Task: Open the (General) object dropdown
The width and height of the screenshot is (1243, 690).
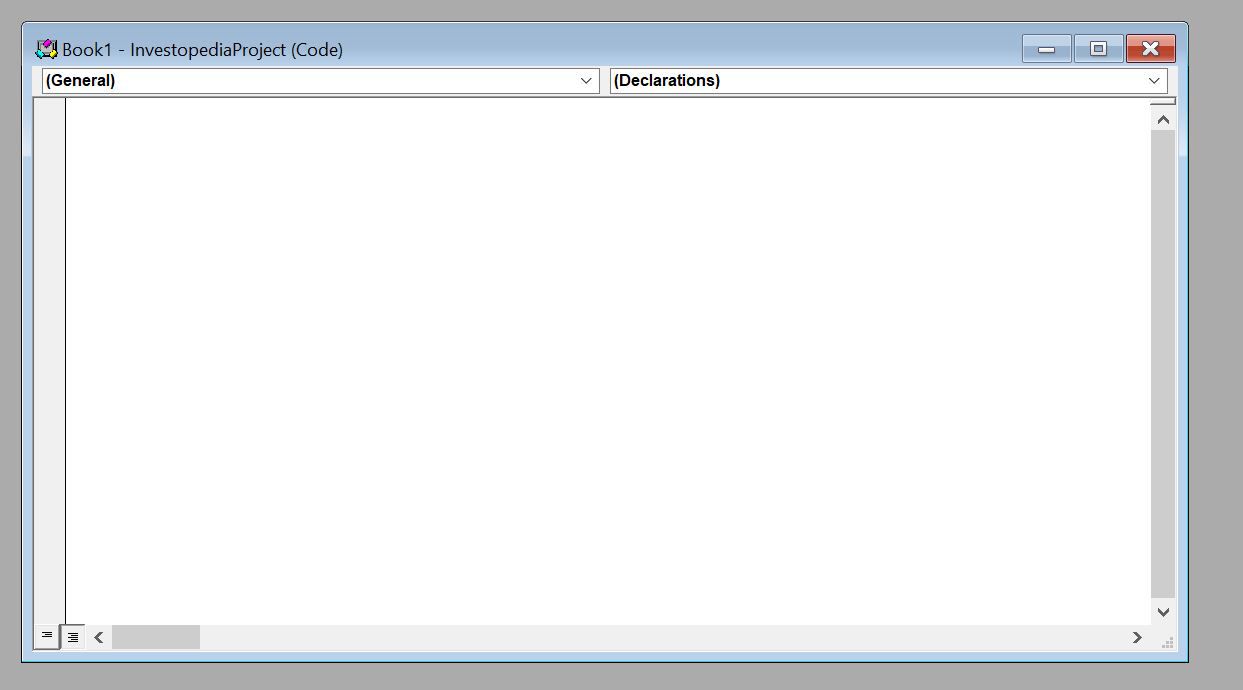Action: tap(320, 81)
